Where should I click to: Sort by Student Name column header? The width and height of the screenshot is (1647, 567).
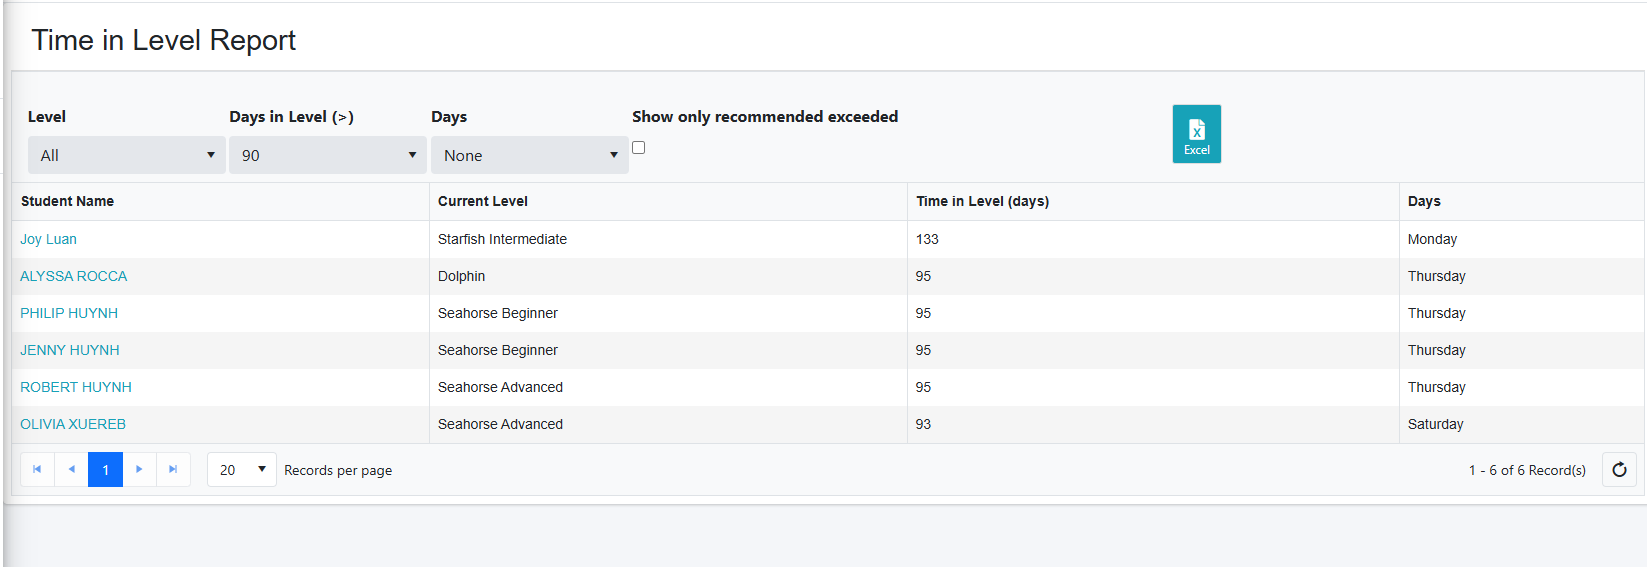(67, 202)
